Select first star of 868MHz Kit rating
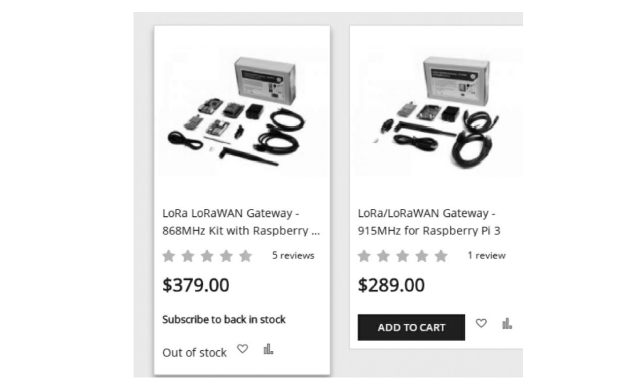The height and width of the screenshot is (386, 643). [169, 256]
